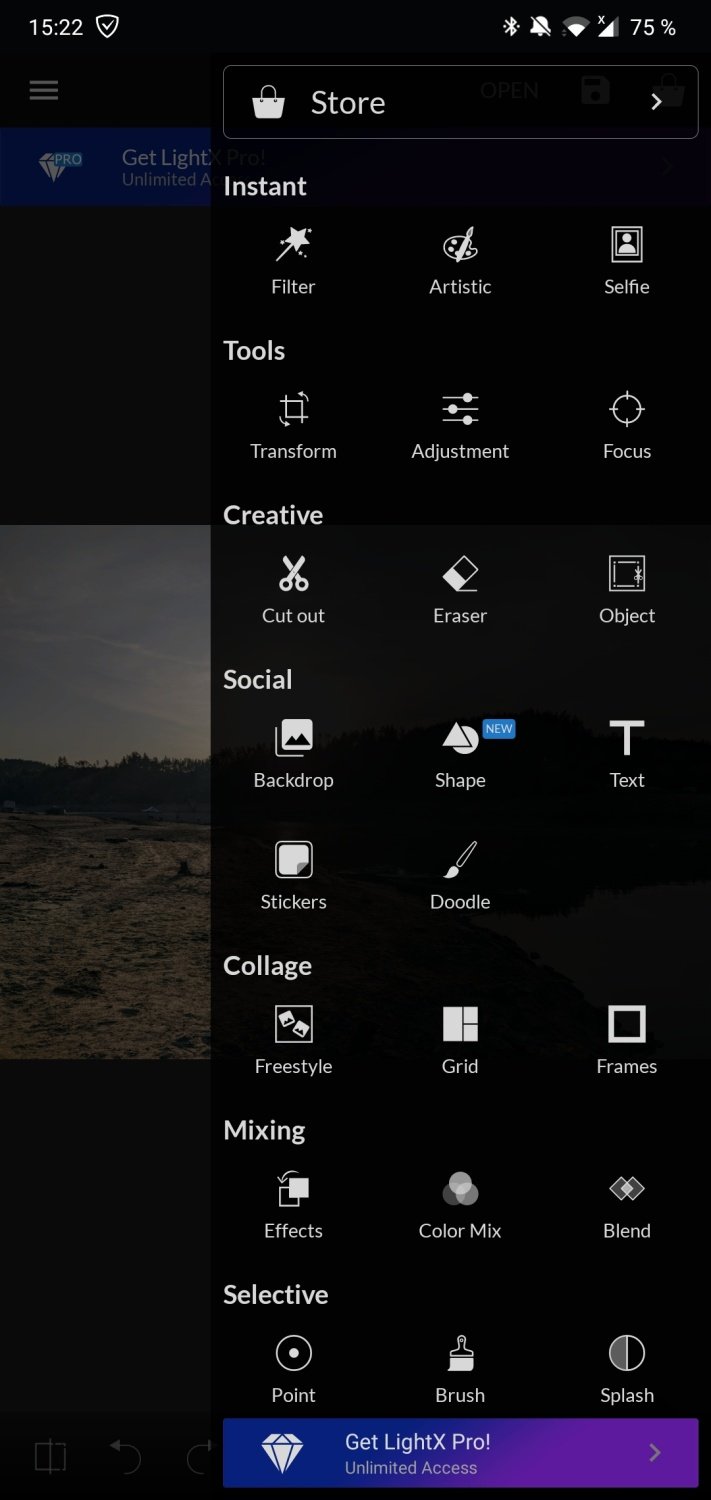Tap the Wi-Fi status icon

pyautogui.click(x=574, y=27)
